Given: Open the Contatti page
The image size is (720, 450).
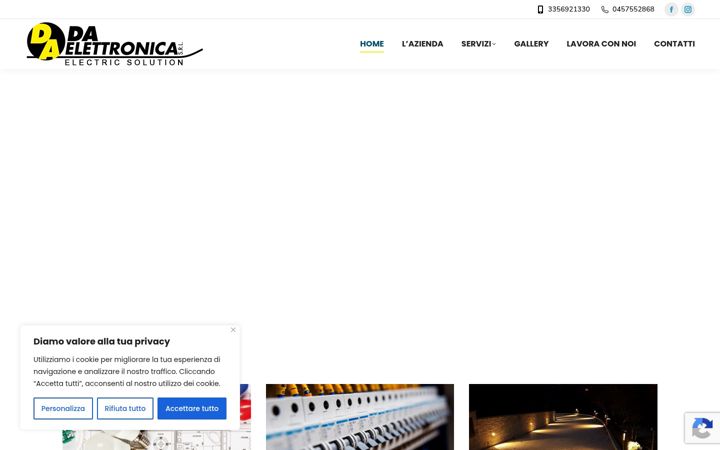Looking at the screenshot, I should (674, 44).
